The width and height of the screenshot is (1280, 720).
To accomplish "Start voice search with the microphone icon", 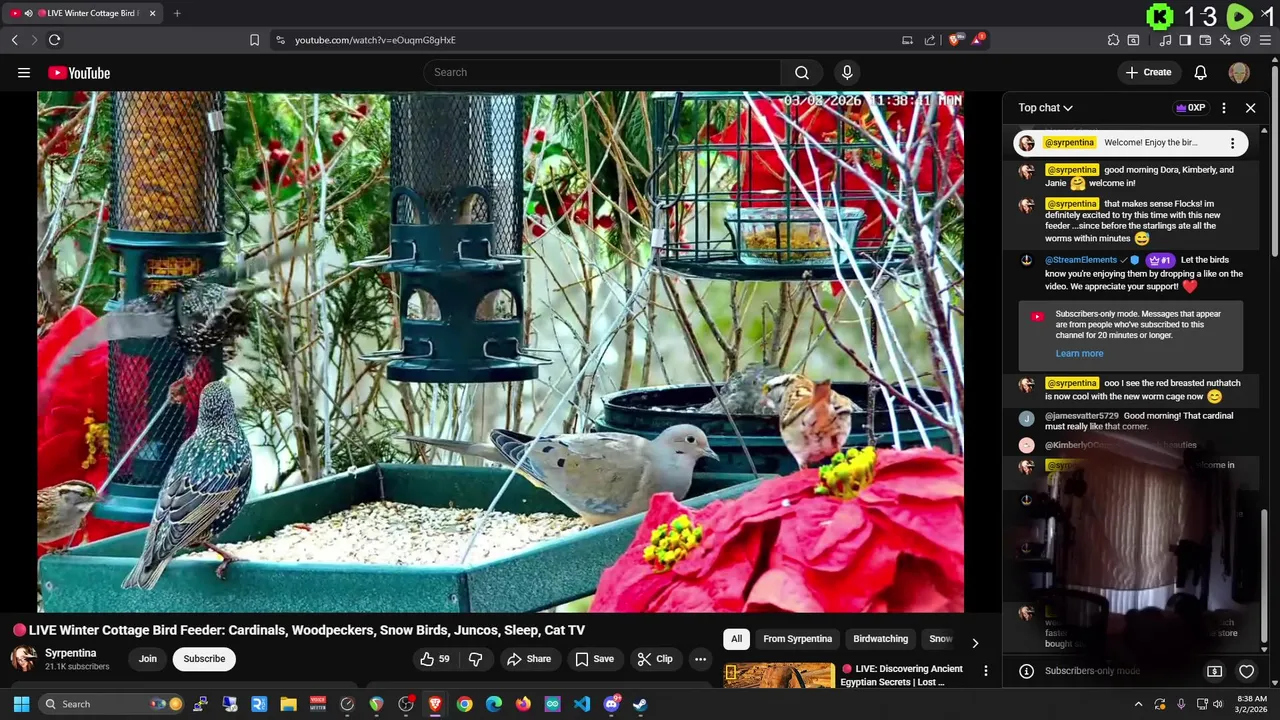I will (847, 72).
